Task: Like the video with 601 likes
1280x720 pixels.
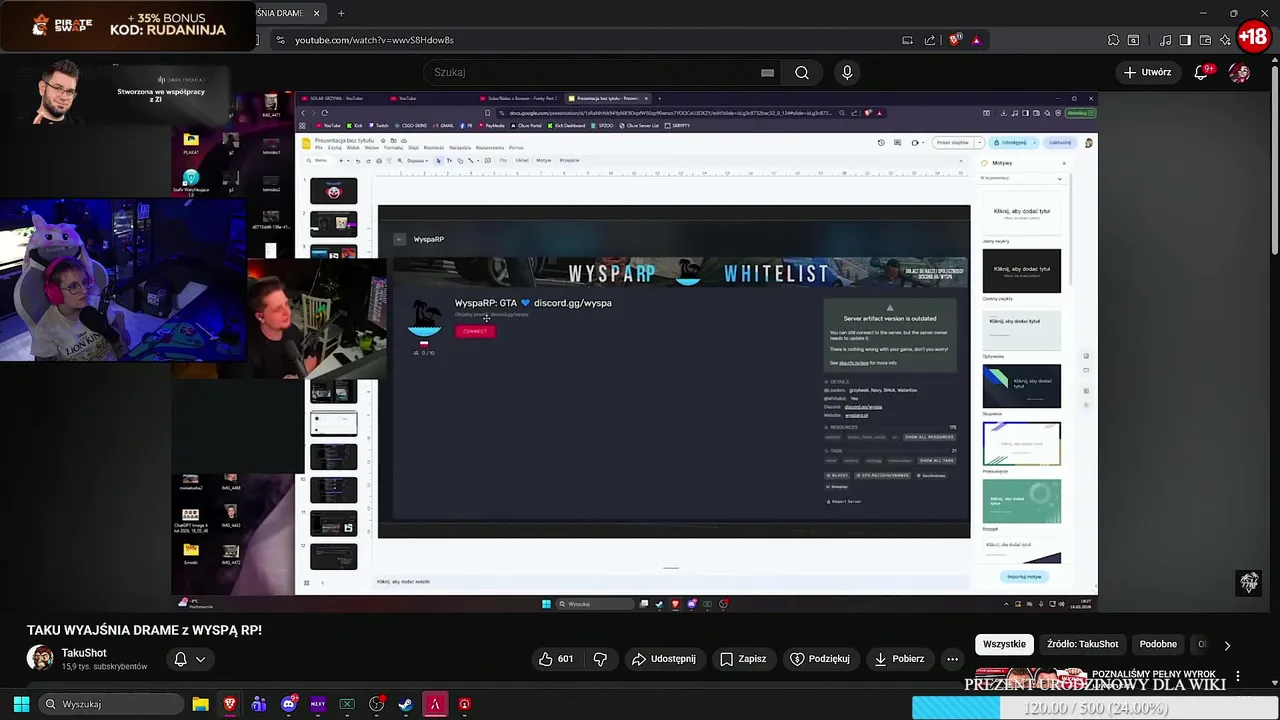Action: (556, 659)
